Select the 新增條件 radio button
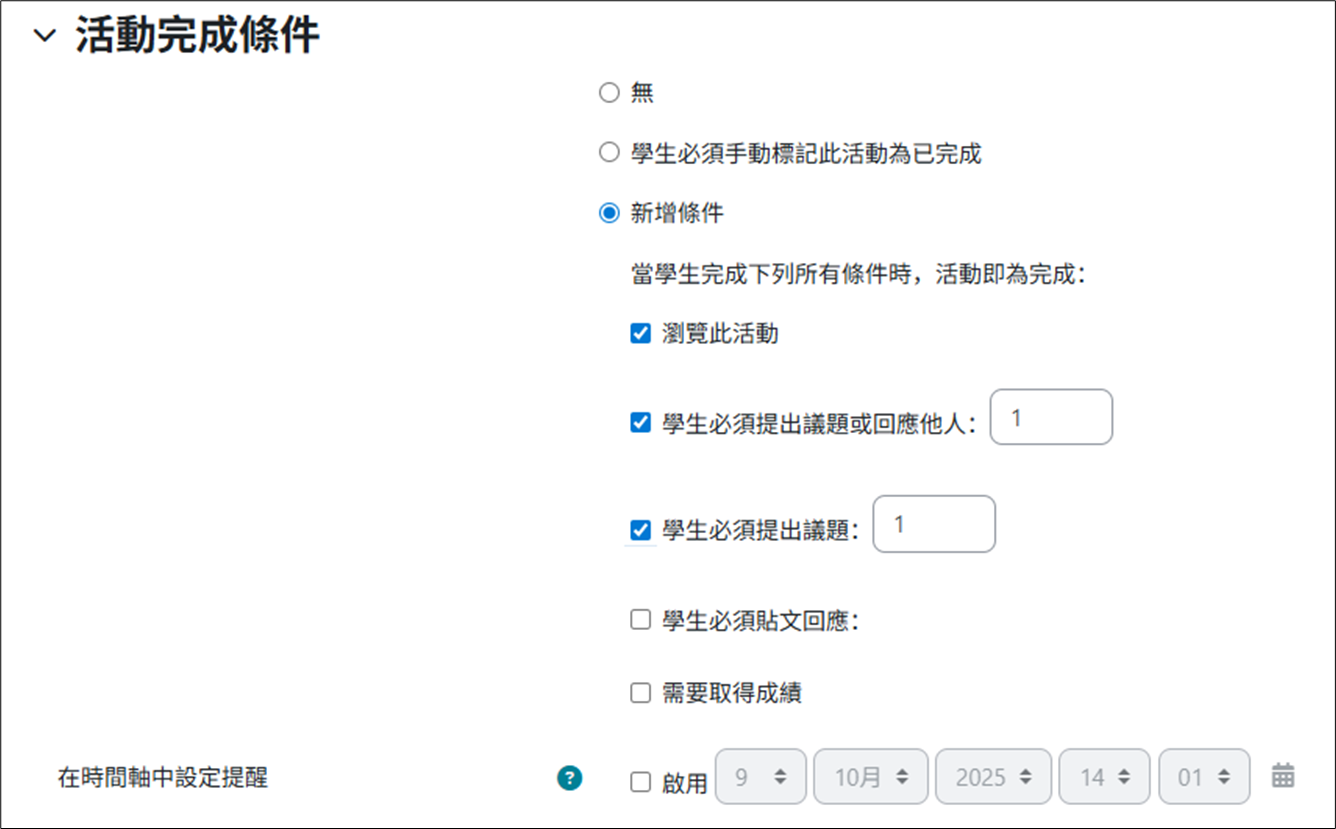The height and width of the screenshot is (829, 1336). pos(609,213)
